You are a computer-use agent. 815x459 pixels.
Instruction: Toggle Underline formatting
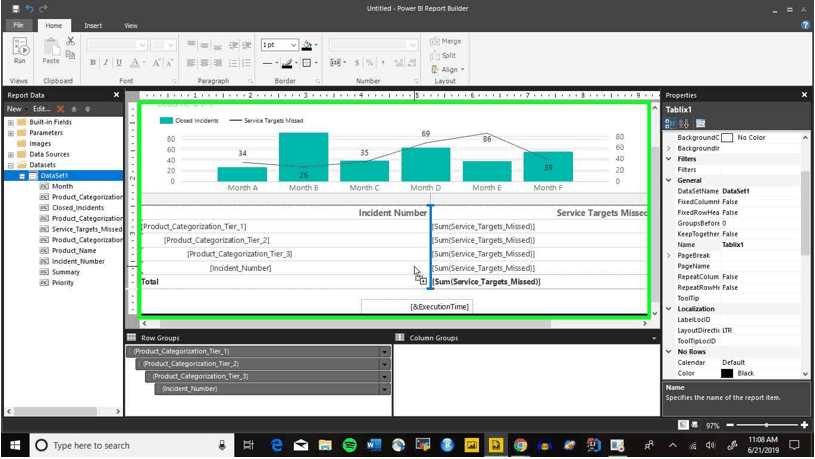[x=119, y=63]
